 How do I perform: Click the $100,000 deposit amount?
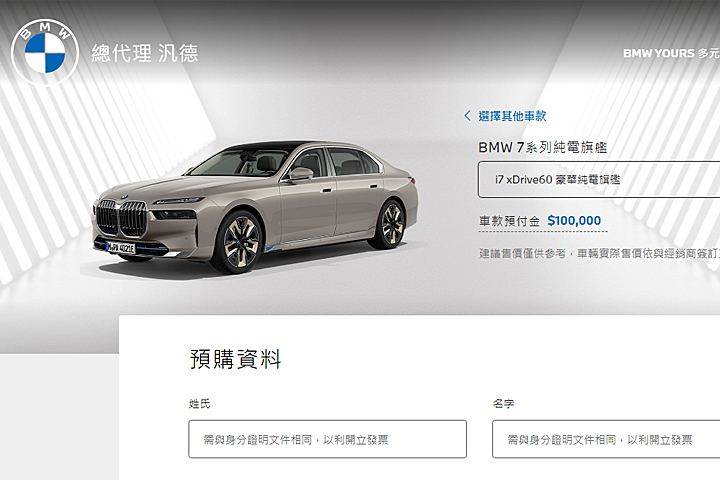click(x=574, y=221)
